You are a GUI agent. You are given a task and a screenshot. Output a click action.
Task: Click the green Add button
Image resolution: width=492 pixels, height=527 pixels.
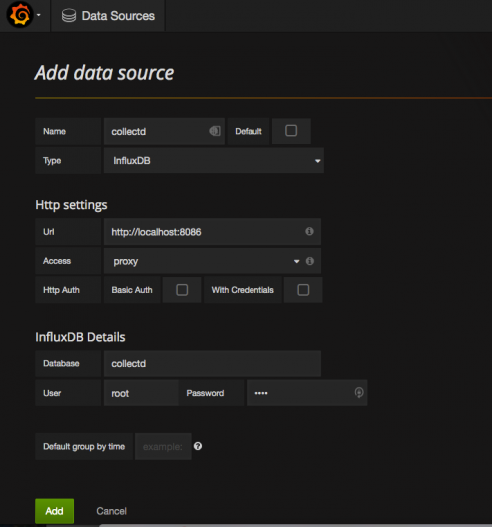coord(54,511)
